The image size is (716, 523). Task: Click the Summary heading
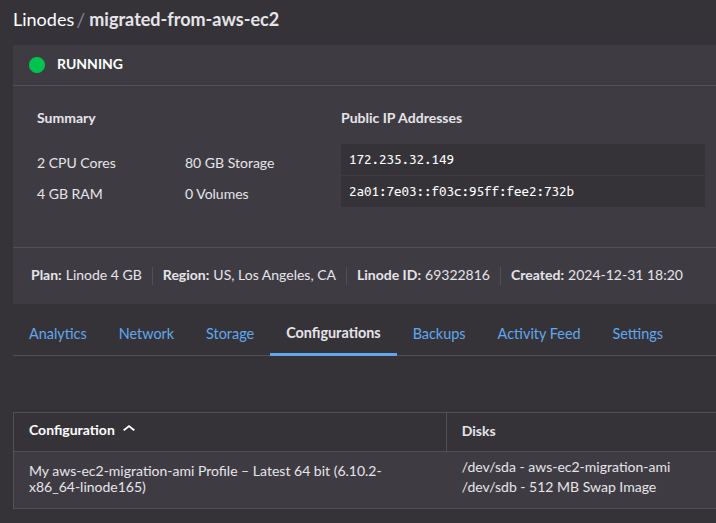[66, 118]
